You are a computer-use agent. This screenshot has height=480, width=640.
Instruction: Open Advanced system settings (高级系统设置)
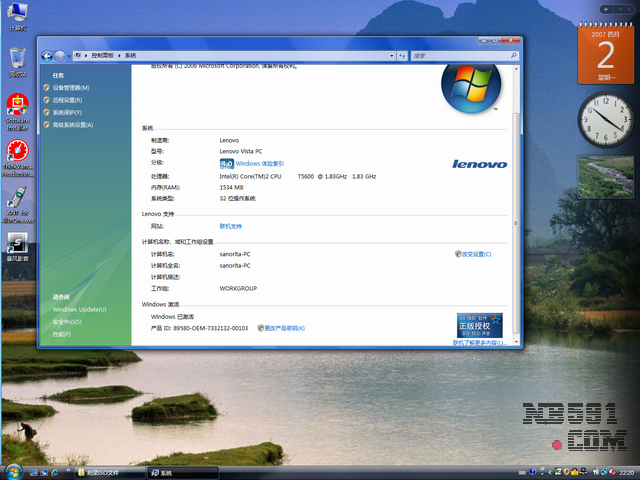coord(72,125)
